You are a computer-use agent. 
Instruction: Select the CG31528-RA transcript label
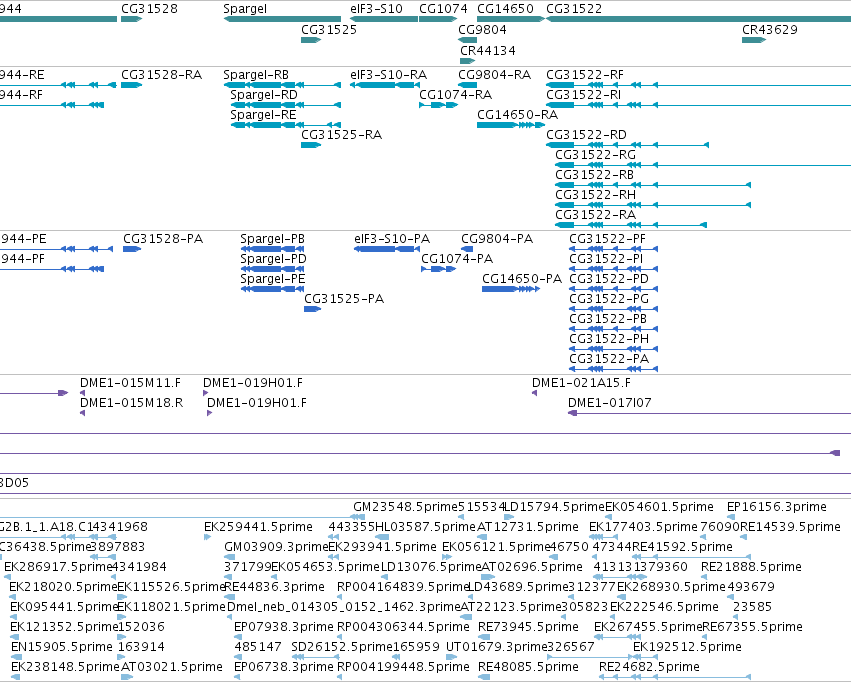coord(161,74)
